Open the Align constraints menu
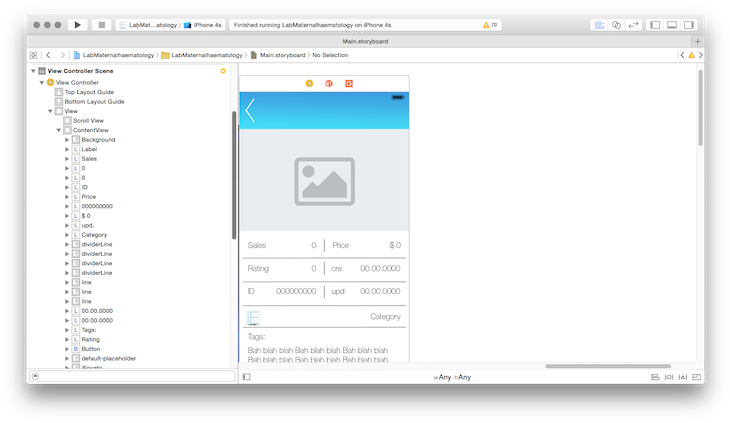 655,377
